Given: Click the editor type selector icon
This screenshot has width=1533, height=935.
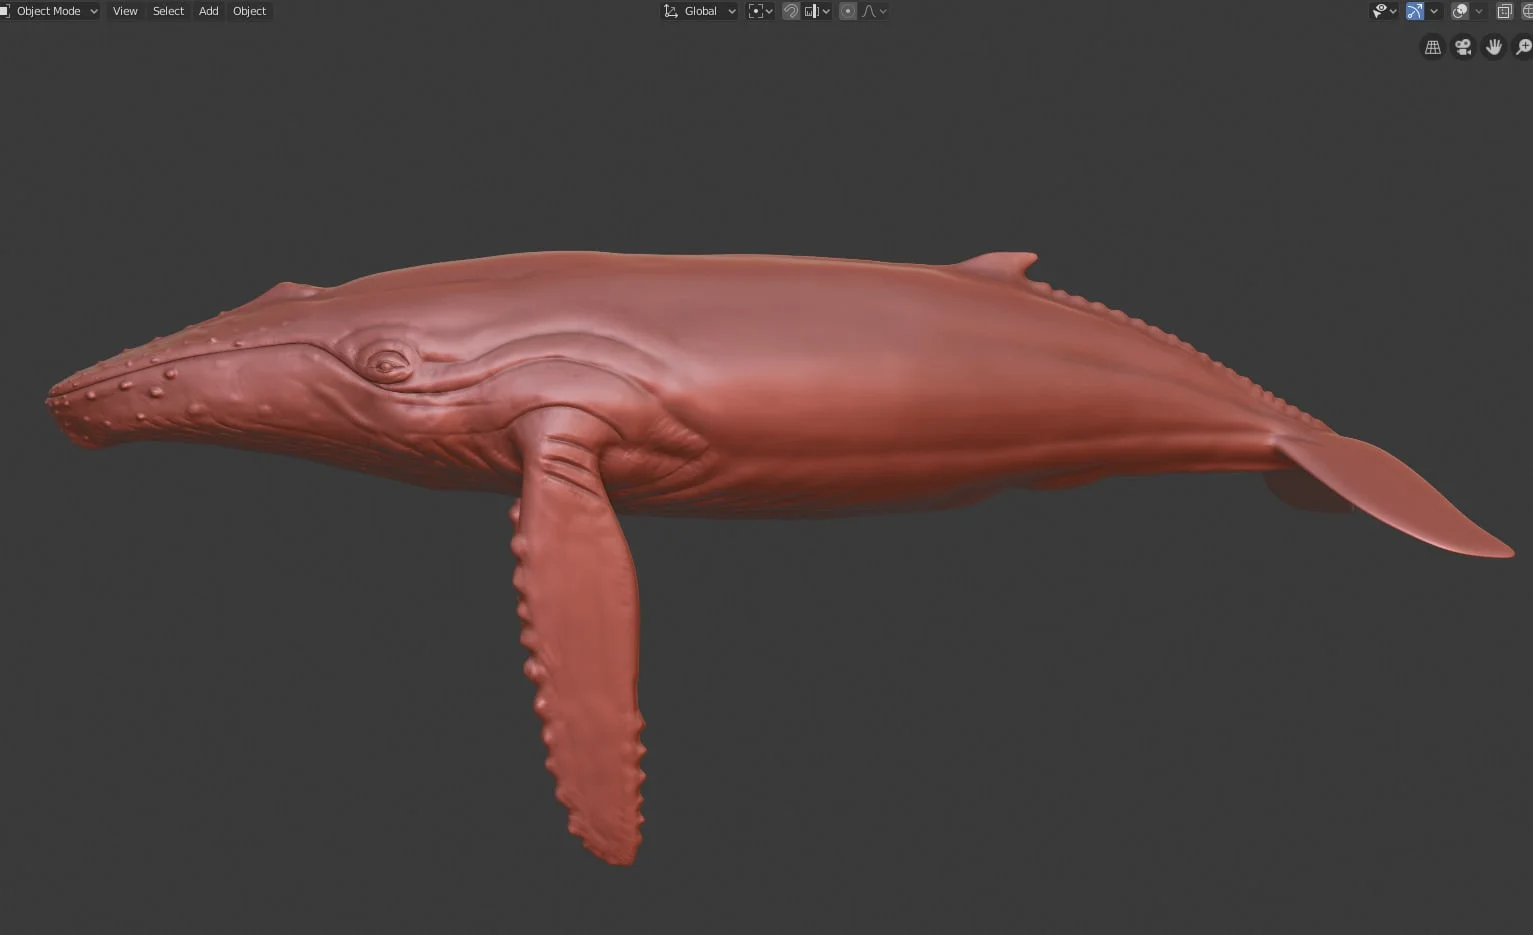Looking at the screenshot, I should pos(7,11).
